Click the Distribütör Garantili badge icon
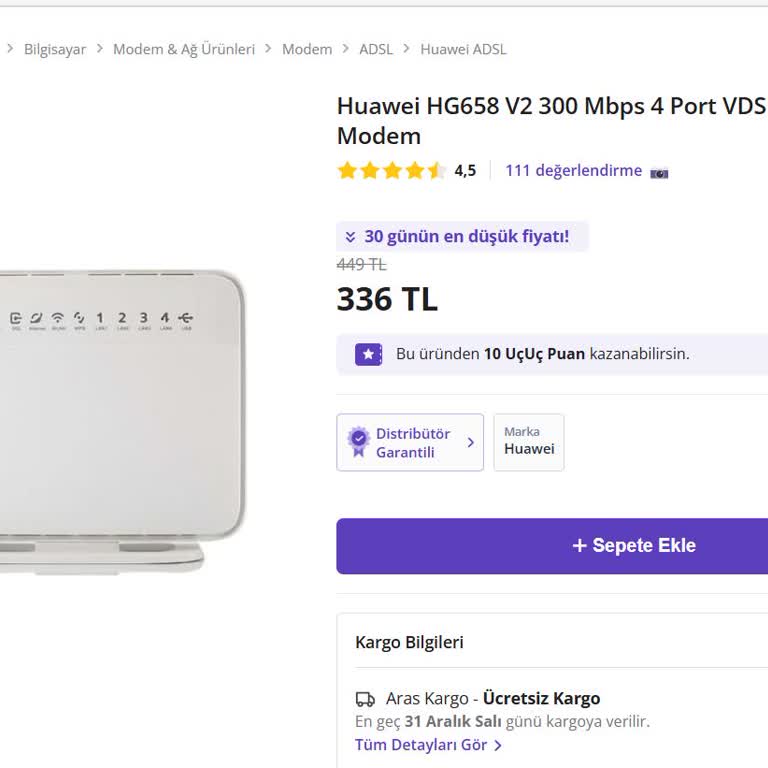Image resolution: width=768 pixels, height=768 pixels. [358, 442]
